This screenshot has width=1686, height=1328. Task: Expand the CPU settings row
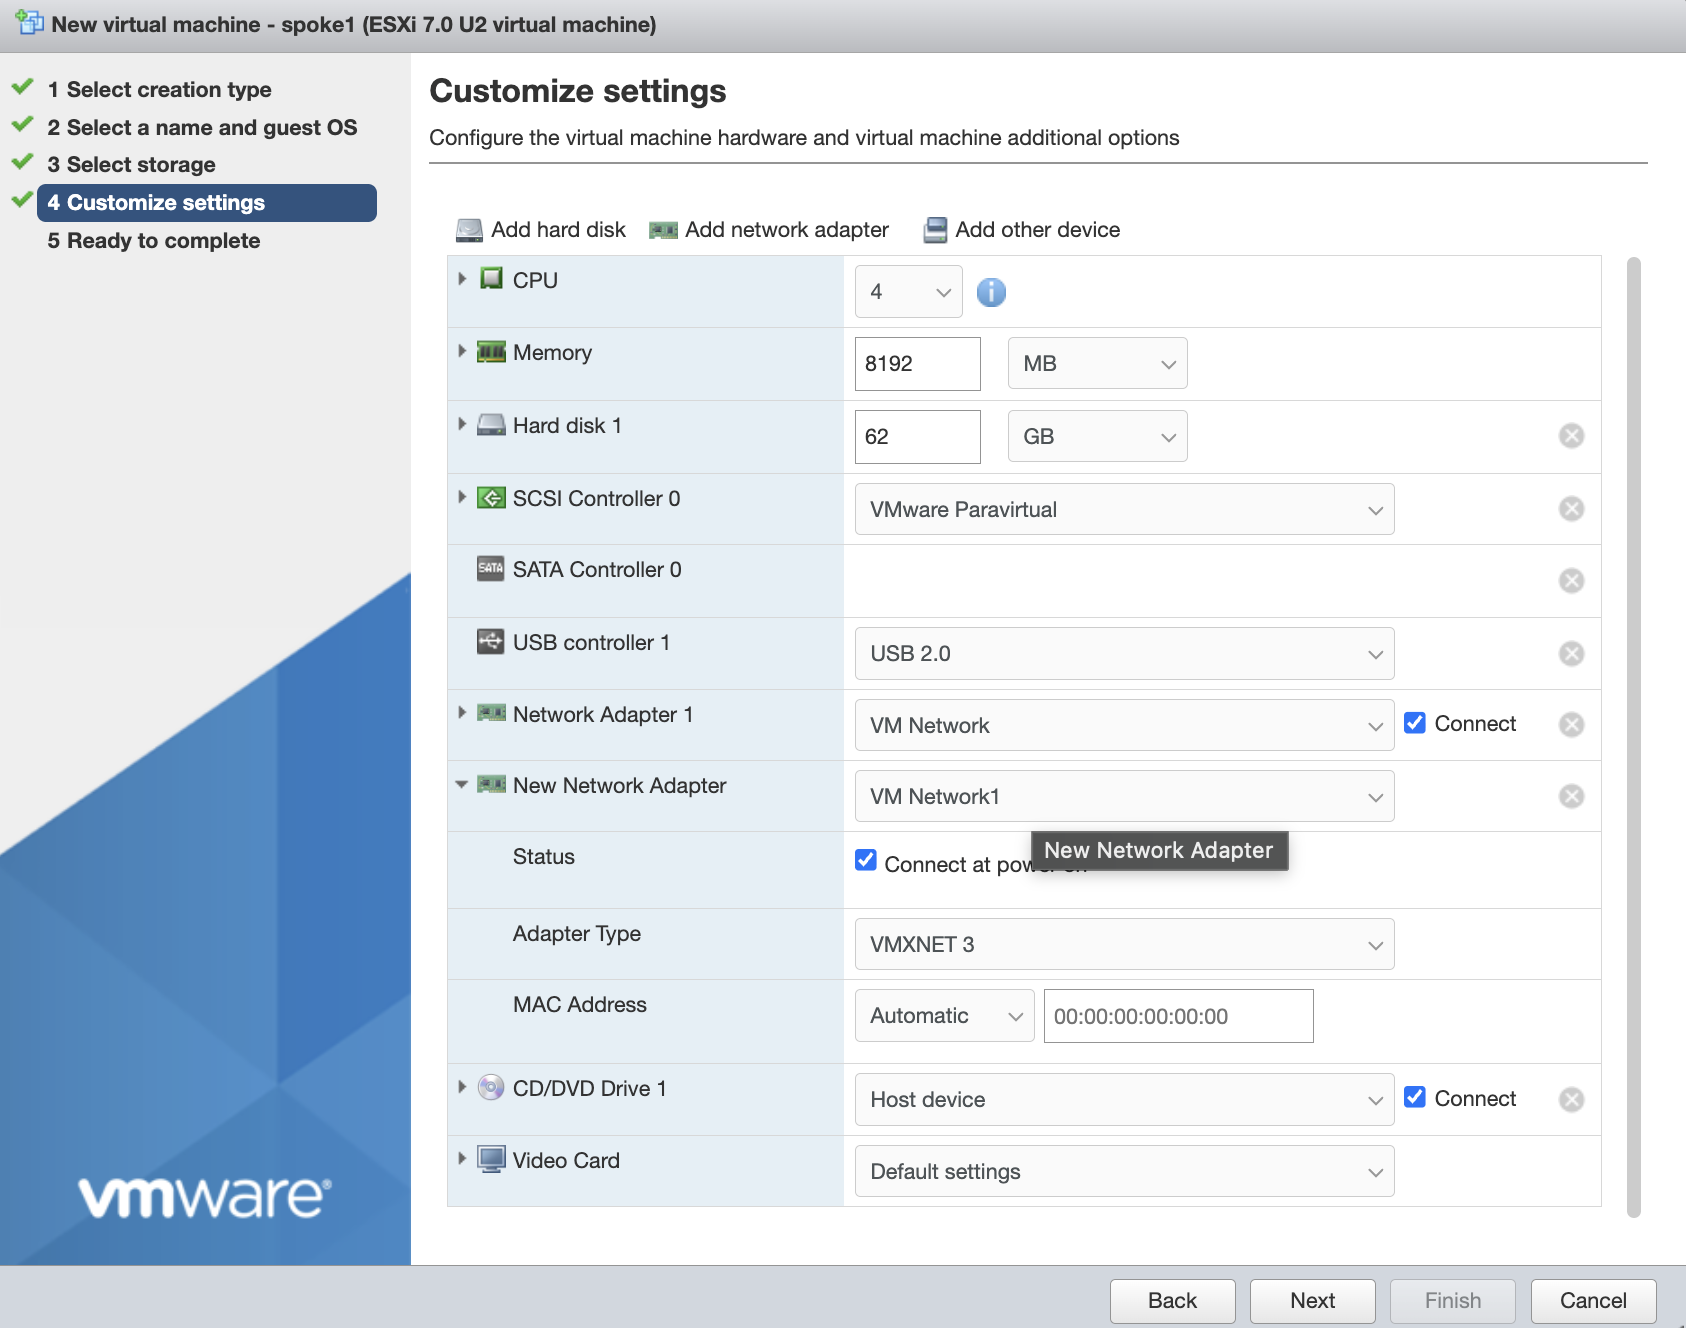tap(462, 279)
